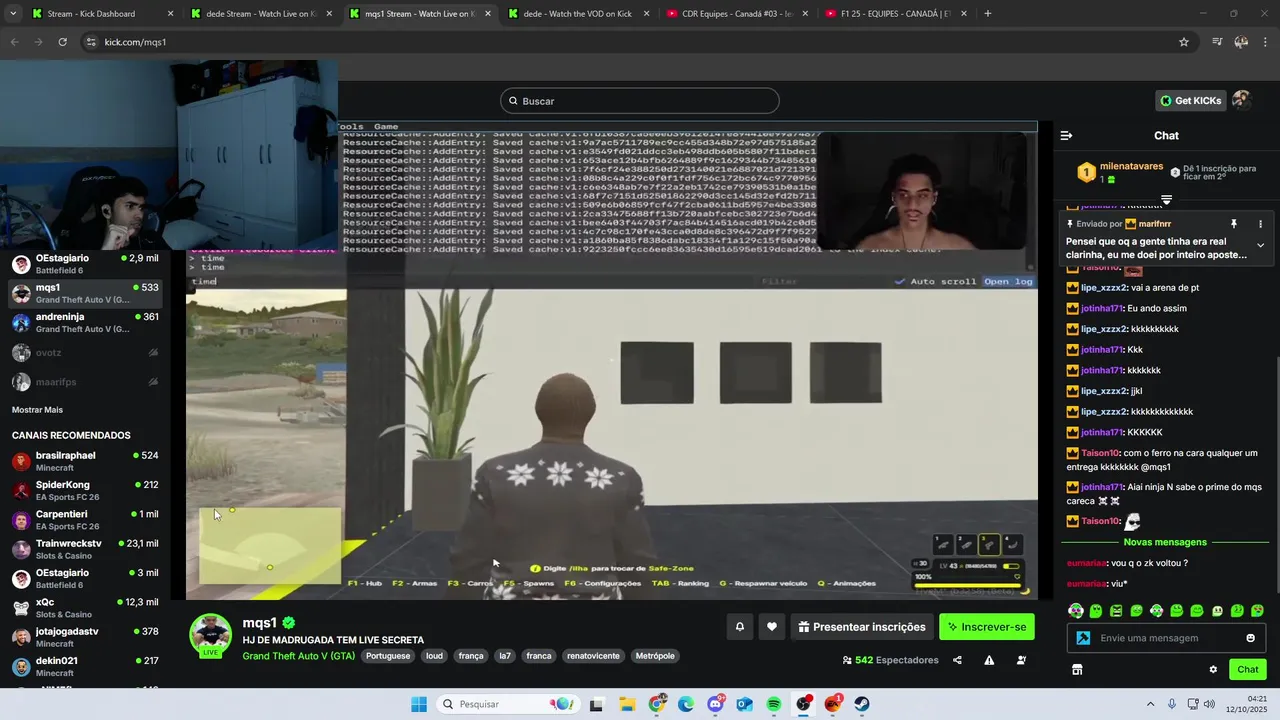Click the 542 Espectadores viewer count
Image resolution: width=1280 pixels, height=720 pixels.
(x=890, y=660)
